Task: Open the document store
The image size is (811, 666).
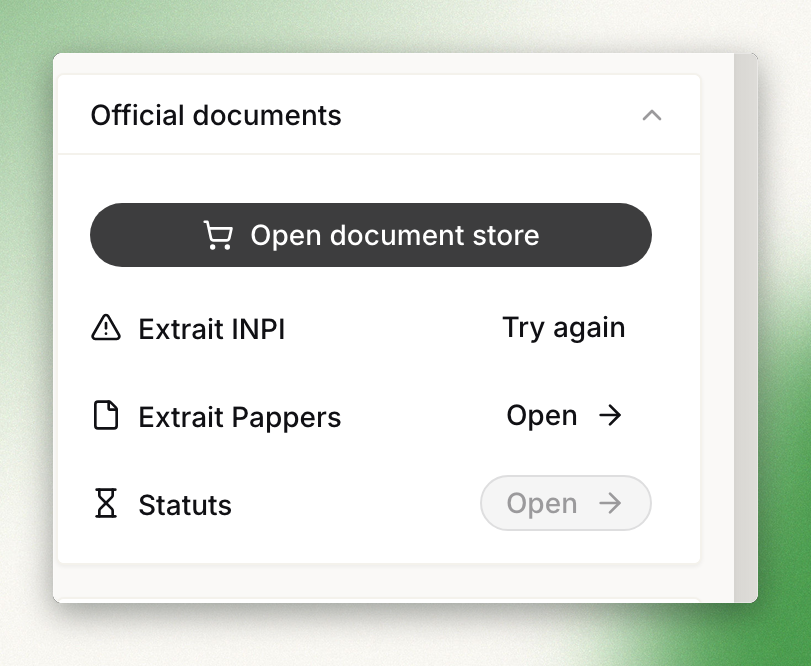Action: (x=371, y=235)
